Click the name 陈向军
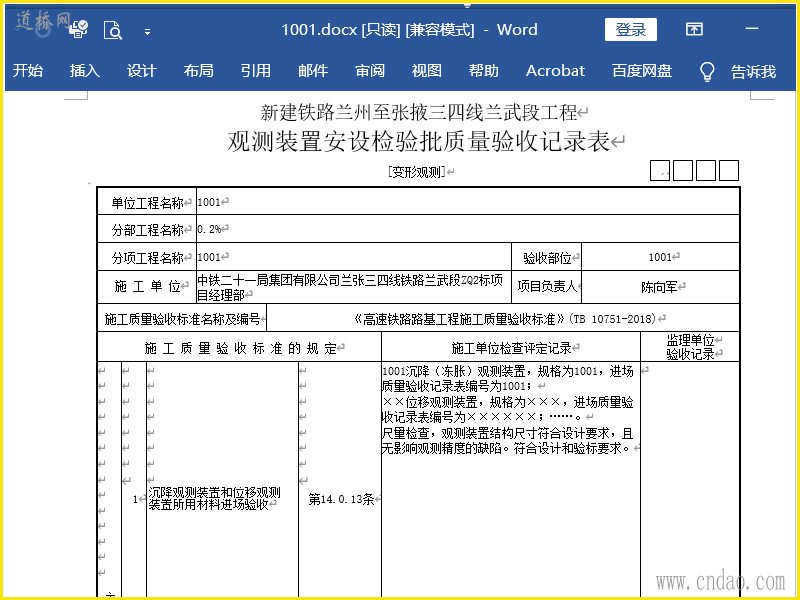 tap(659, 287)
